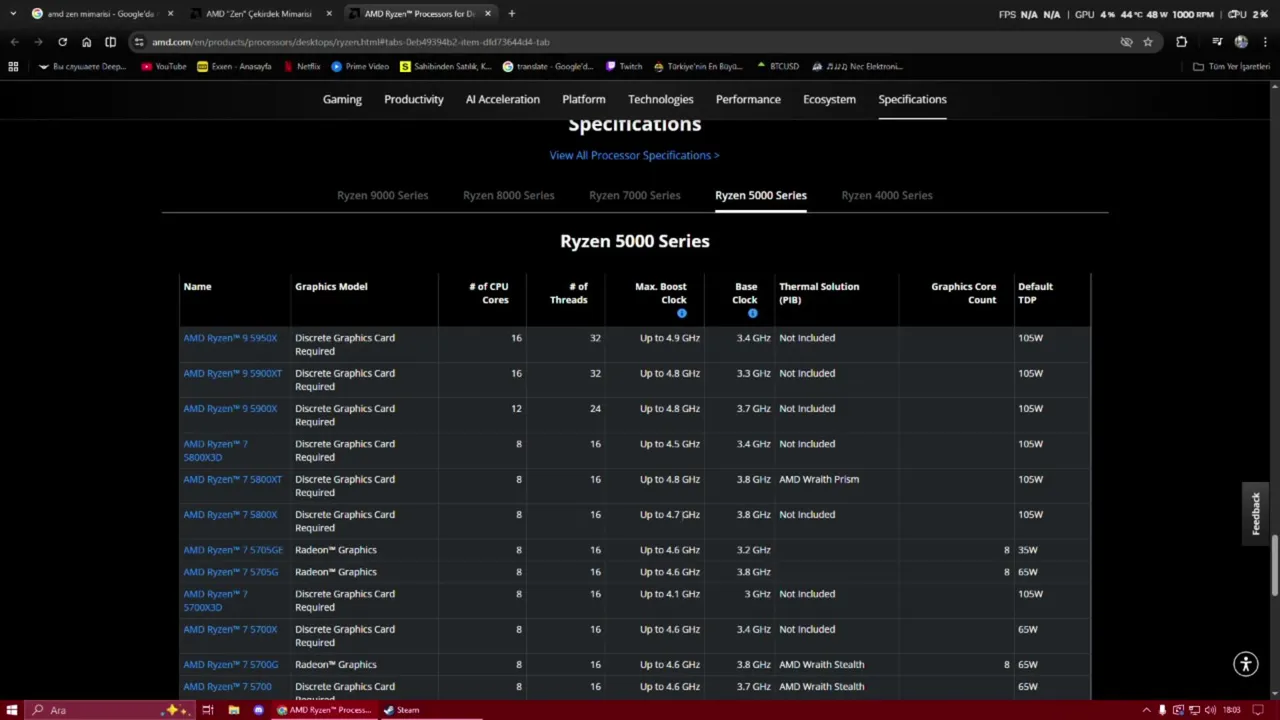Go to the Performance nav section

tap(748, 99)
